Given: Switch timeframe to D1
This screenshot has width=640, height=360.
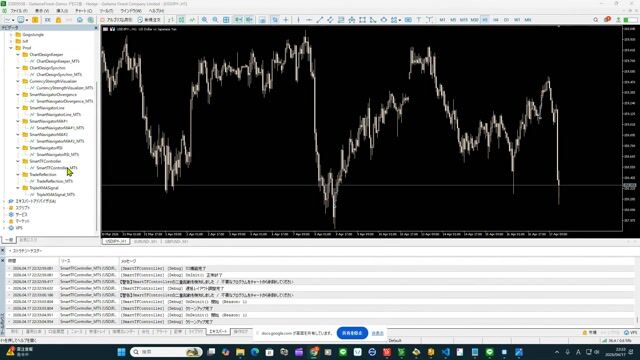Looking at the screenshot, I should pyautogui.click(x=506, y=20).
